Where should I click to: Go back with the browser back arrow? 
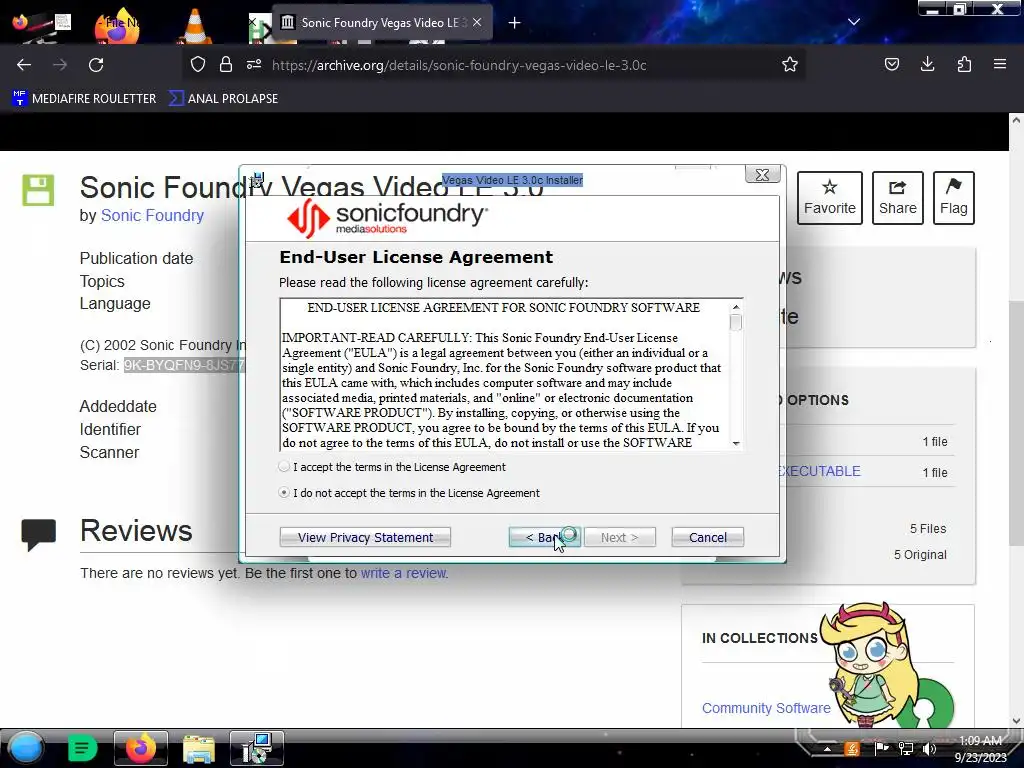(x=24, y=65)
